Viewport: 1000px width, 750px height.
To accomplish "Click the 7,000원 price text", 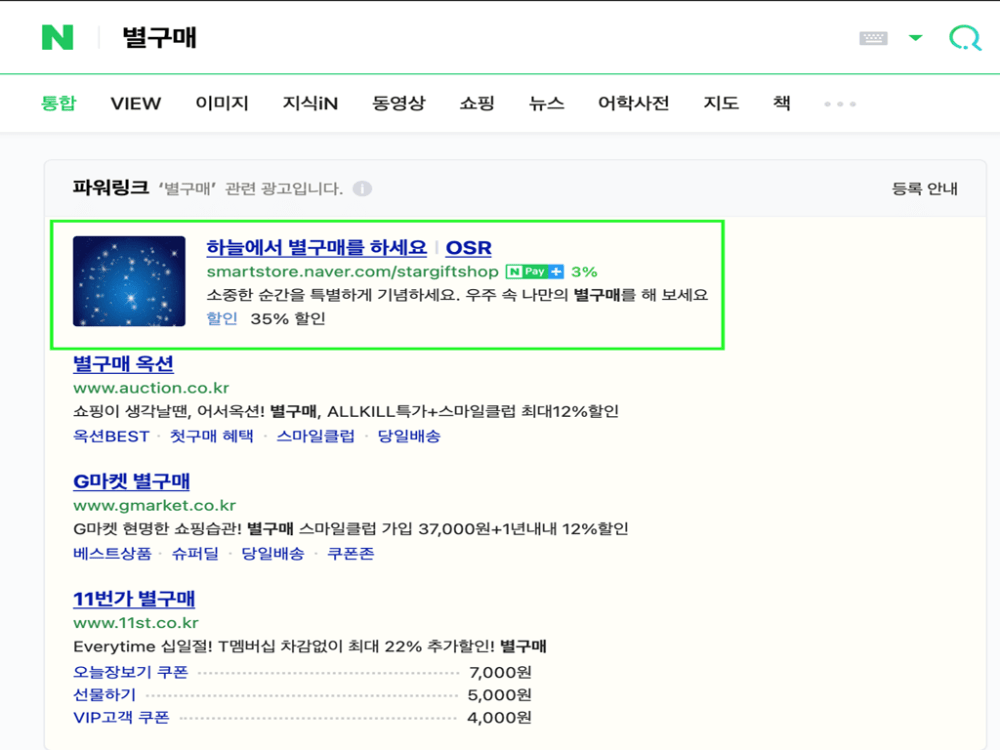I will click(500, 672).
